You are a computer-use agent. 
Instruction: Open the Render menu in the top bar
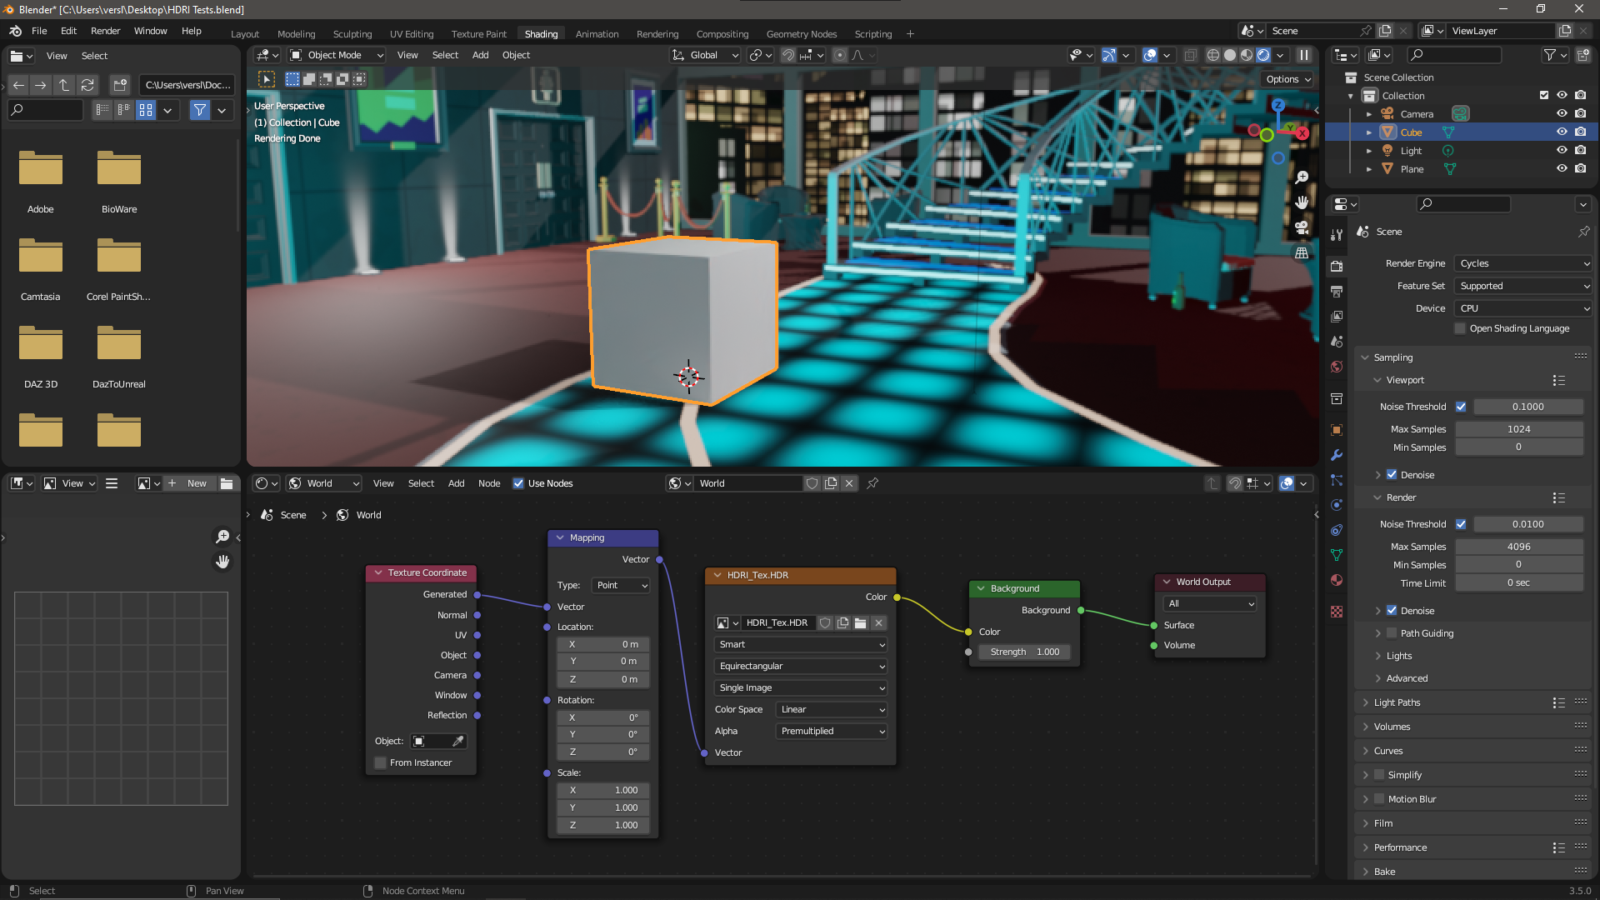(x=104, y=30)
